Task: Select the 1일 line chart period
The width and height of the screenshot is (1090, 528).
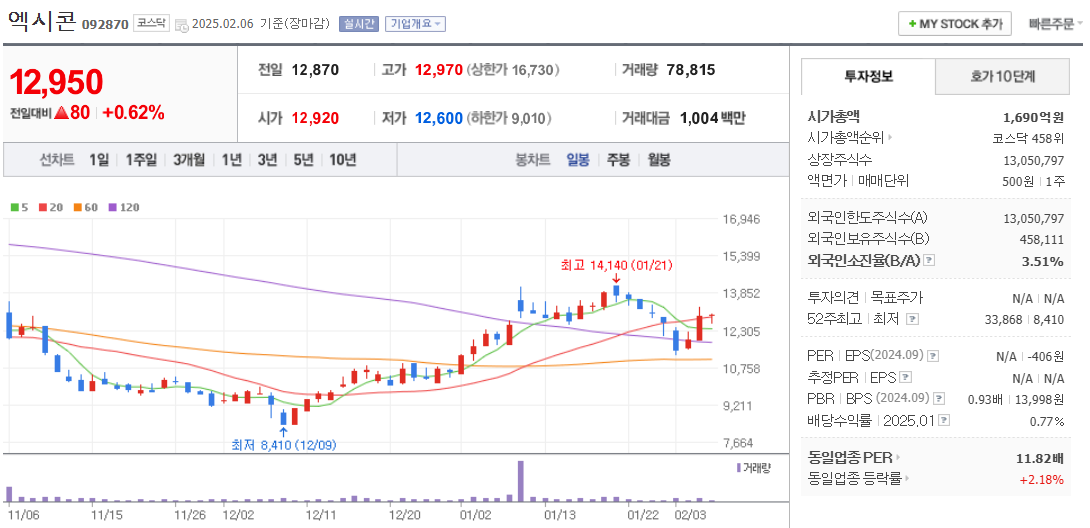Action: pyautogui.click(x=99, y=160)
